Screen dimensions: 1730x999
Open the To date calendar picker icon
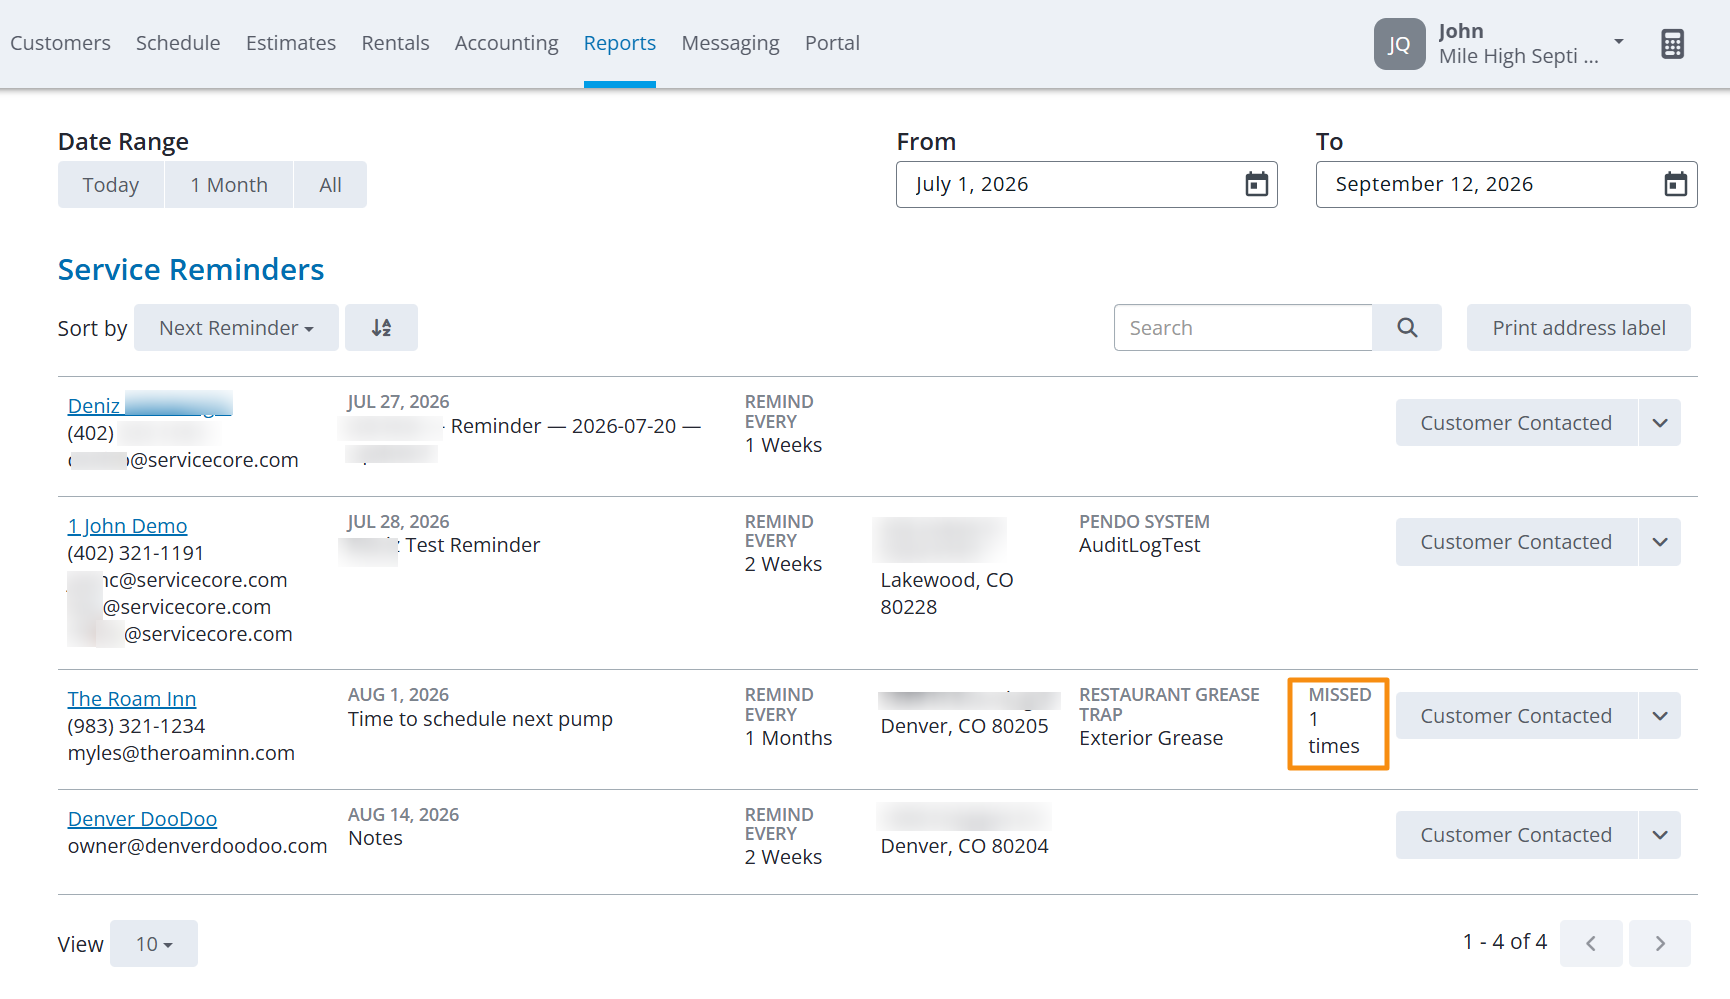tap(1675, 184)
